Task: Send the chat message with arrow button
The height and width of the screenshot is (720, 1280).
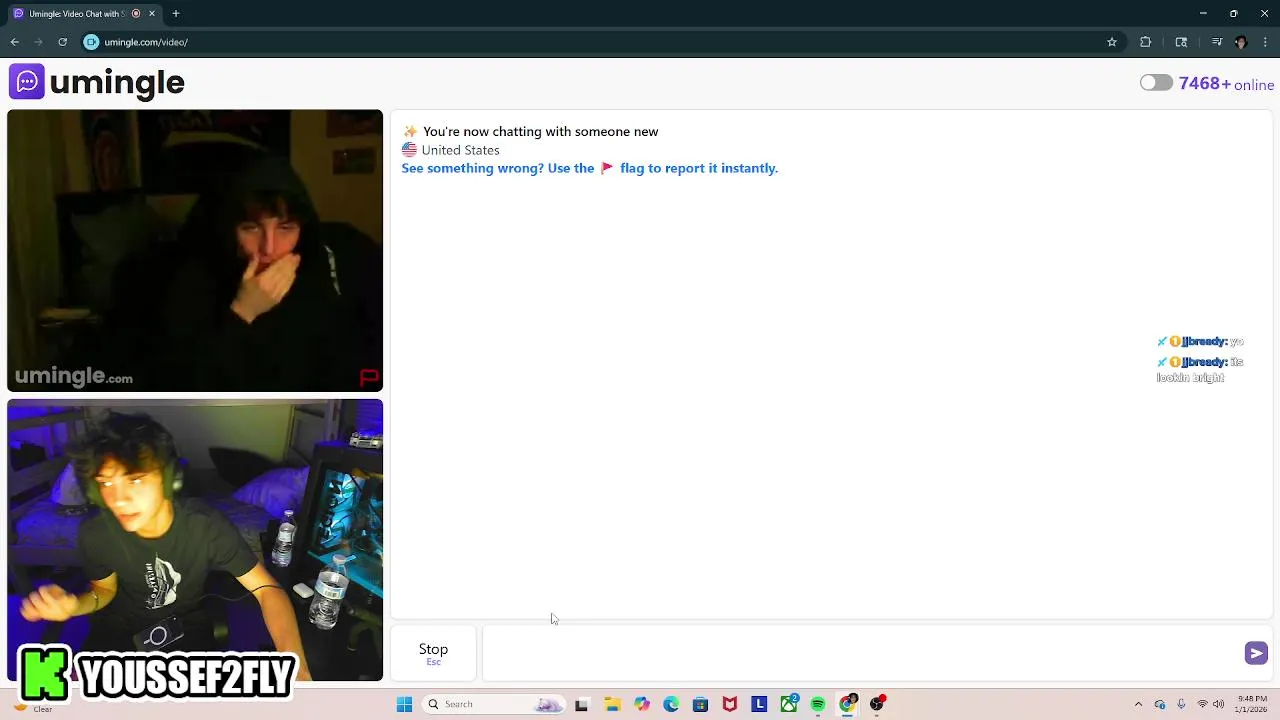Action: (x=1256, y=653)
